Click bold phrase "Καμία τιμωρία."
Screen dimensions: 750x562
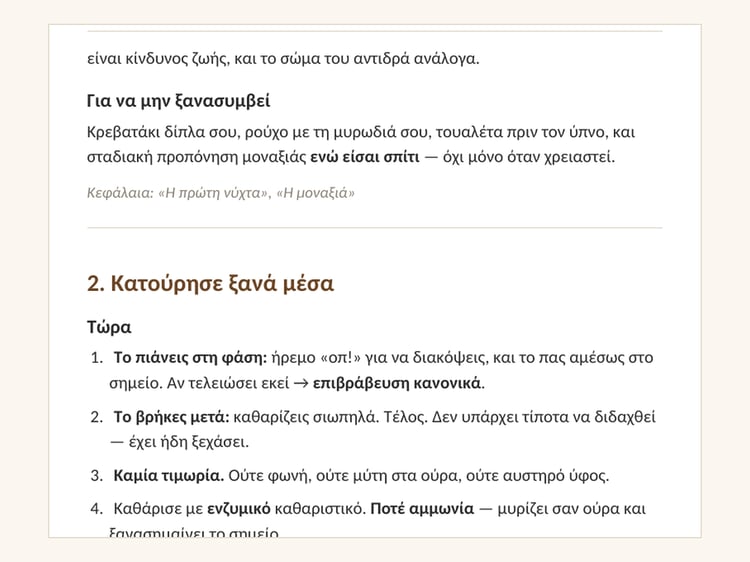click(x=169, y=476)
